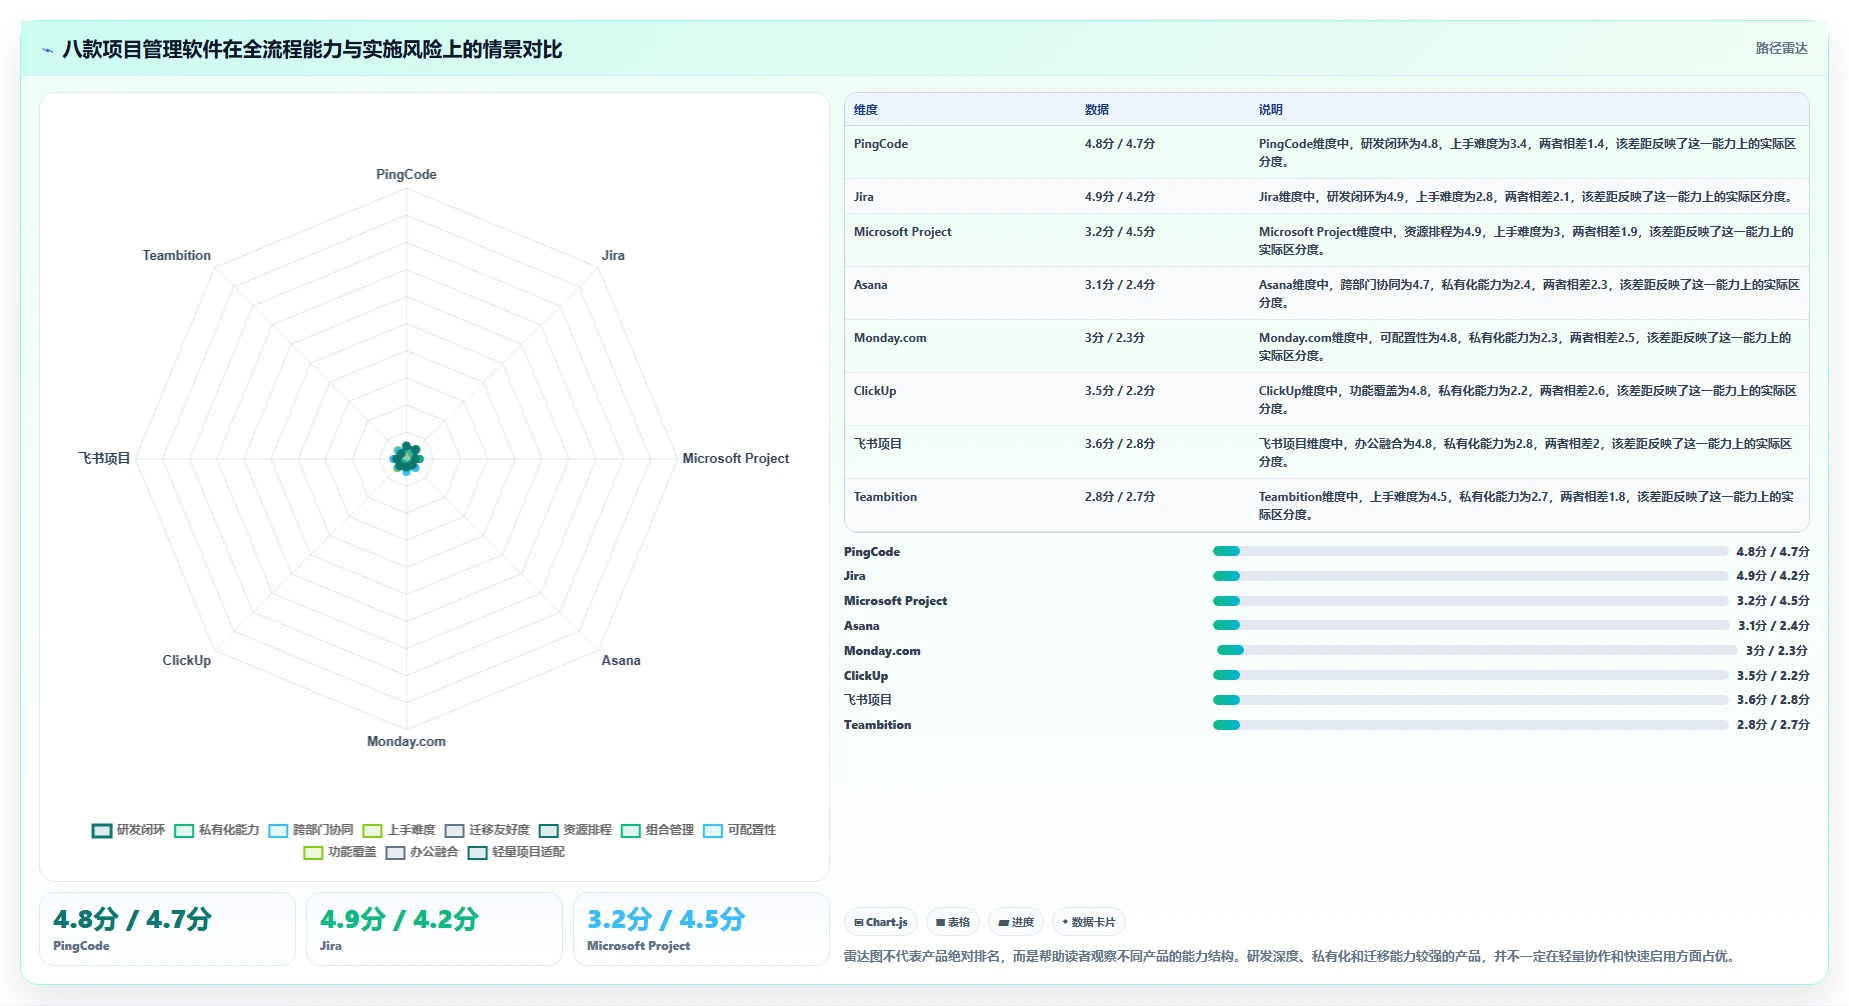Toggle the 资源排程 legend series
This screenshot has width=1849, height=1006.
click(575, 830)
